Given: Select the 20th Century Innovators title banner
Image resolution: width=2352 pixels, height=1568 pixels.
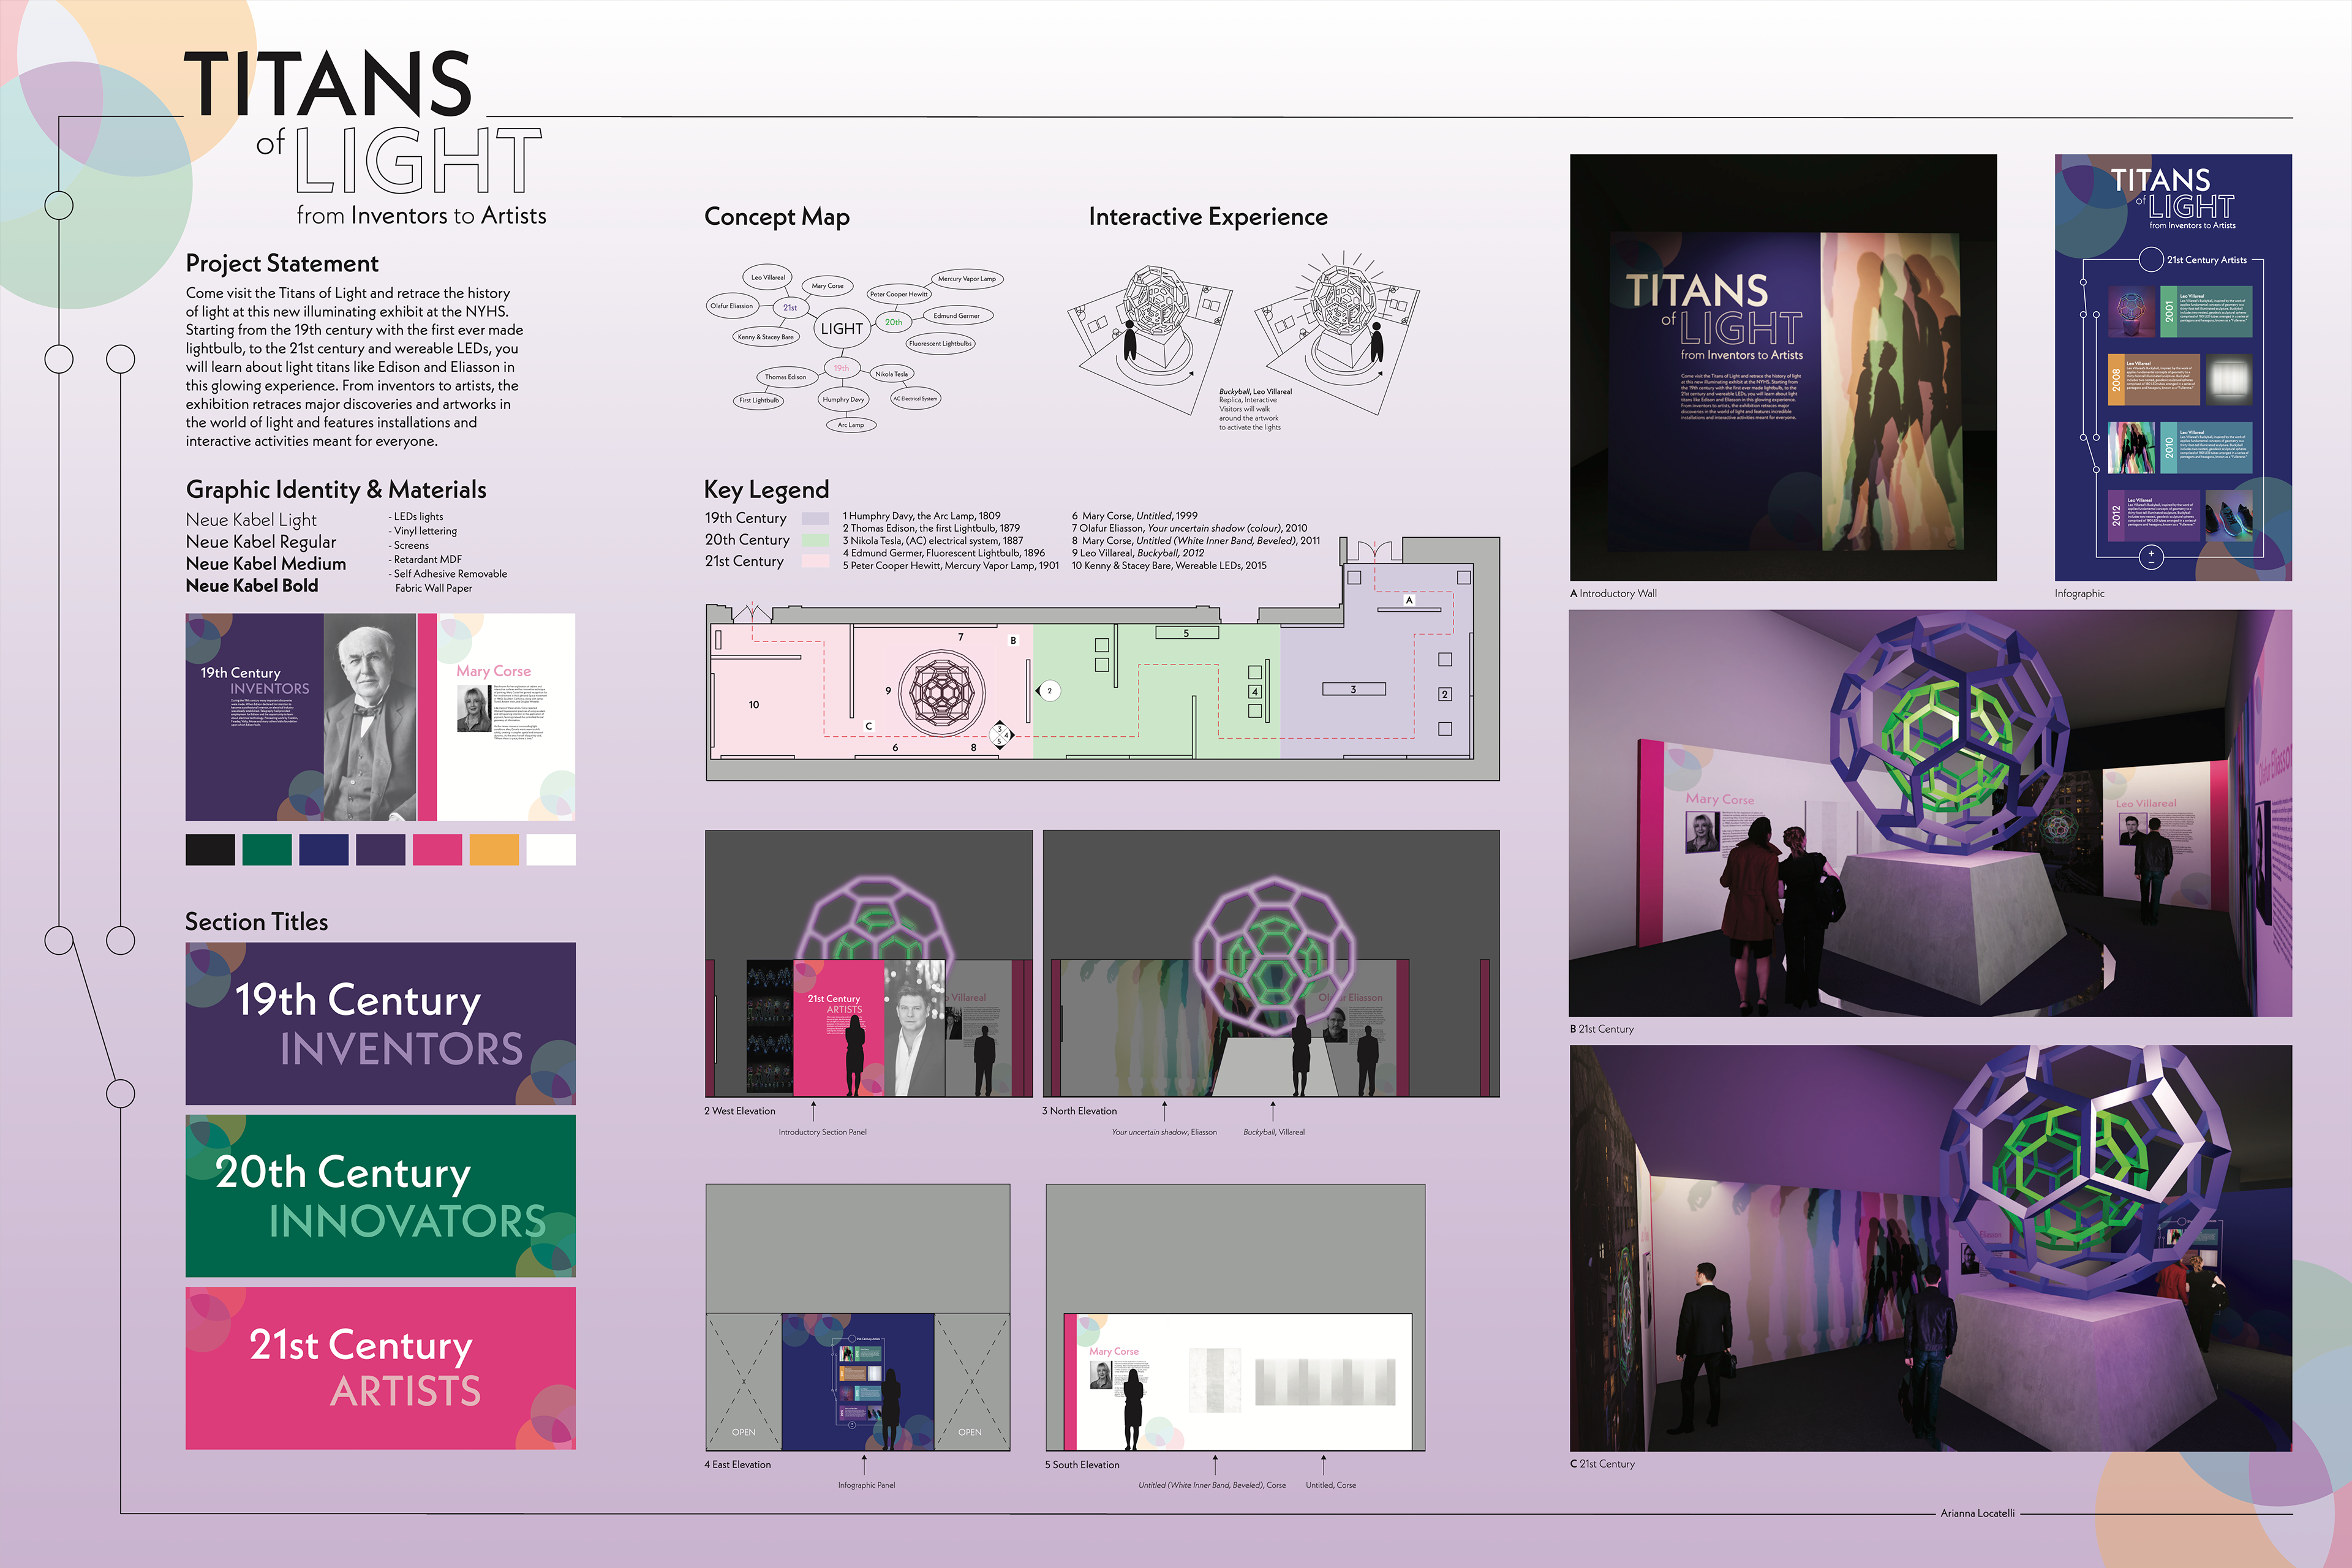Looking at the screenshot, I should pos(381,1196).
